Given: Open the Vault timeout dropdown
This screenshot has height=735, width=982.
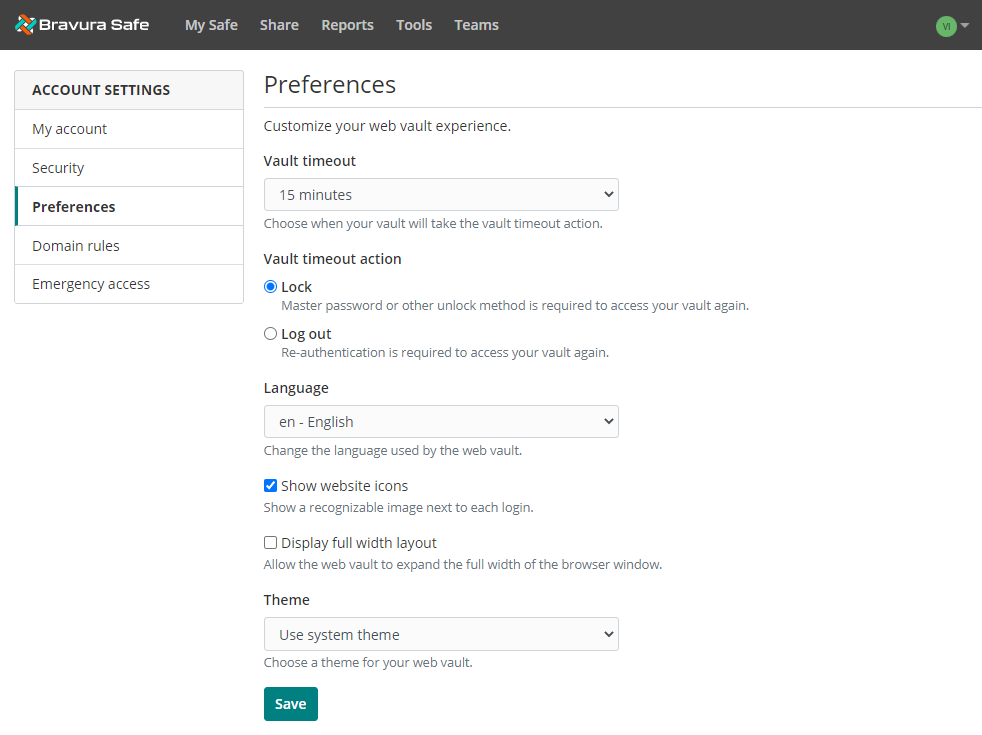Looking at the screenshot, I should point(441,195).
